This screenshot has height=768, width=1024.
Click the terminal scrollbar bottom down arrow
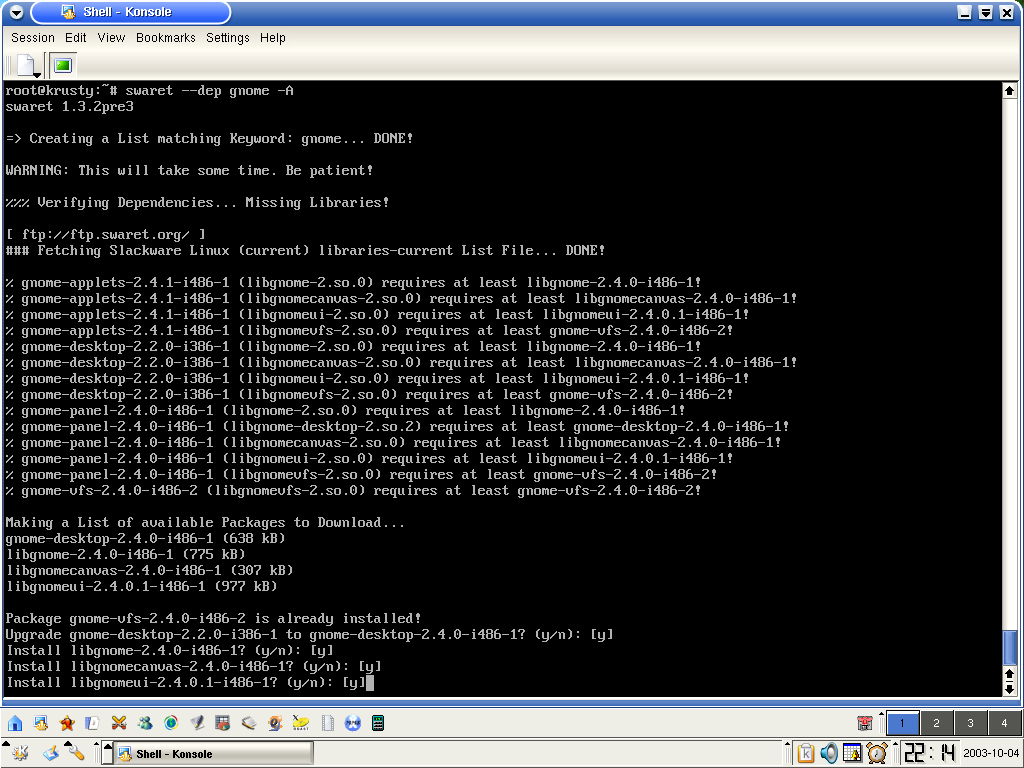coord(1010,689)
